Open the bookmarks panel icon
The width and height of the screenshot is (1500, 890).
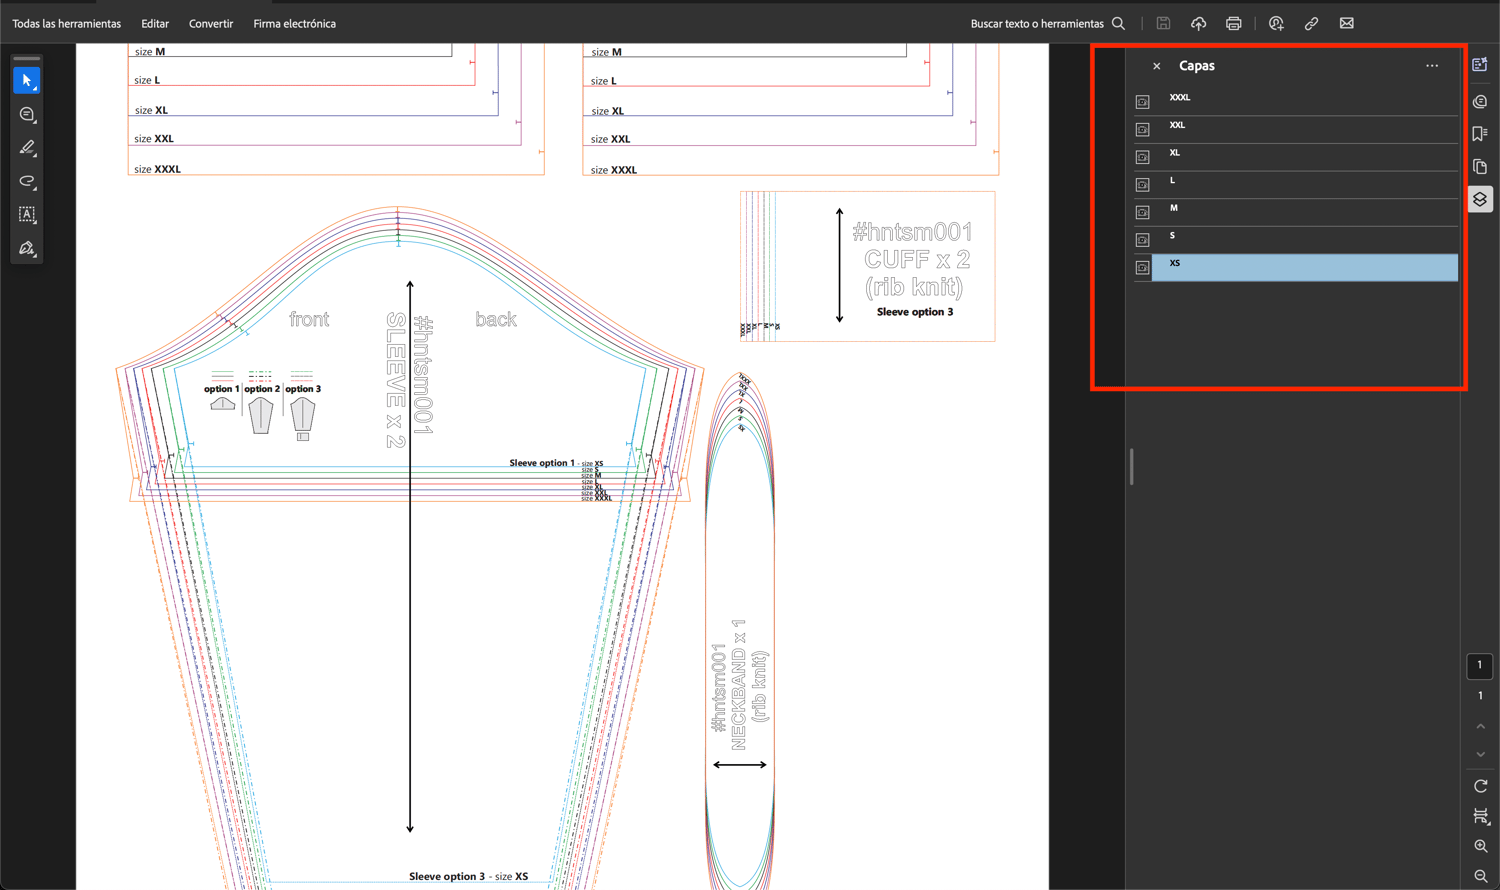click(1480, 134)
